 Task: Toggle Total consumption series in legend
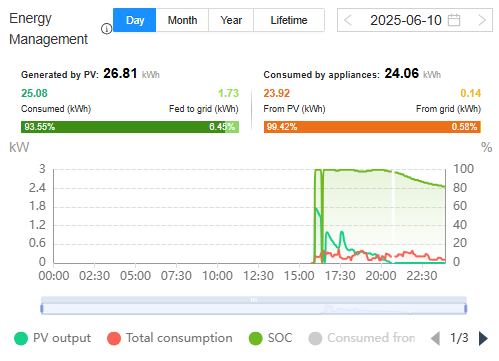pos(170,338)
